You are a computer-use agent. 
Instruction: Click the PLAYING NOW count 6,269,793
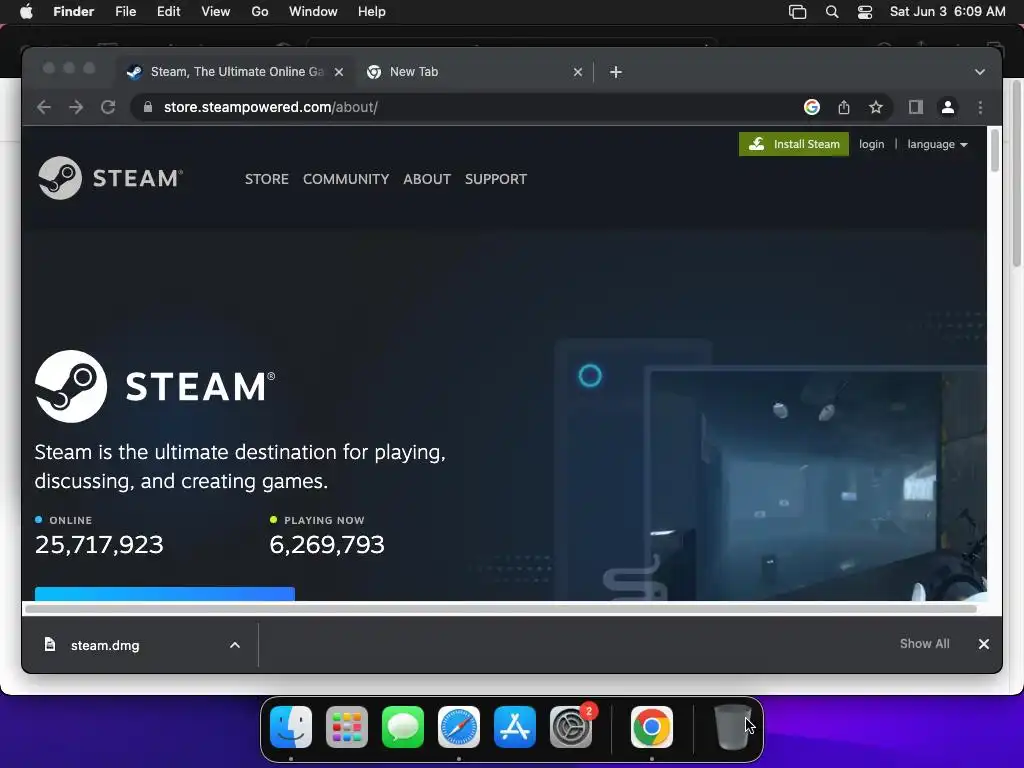pyautogui.click(x=327, y=545)
